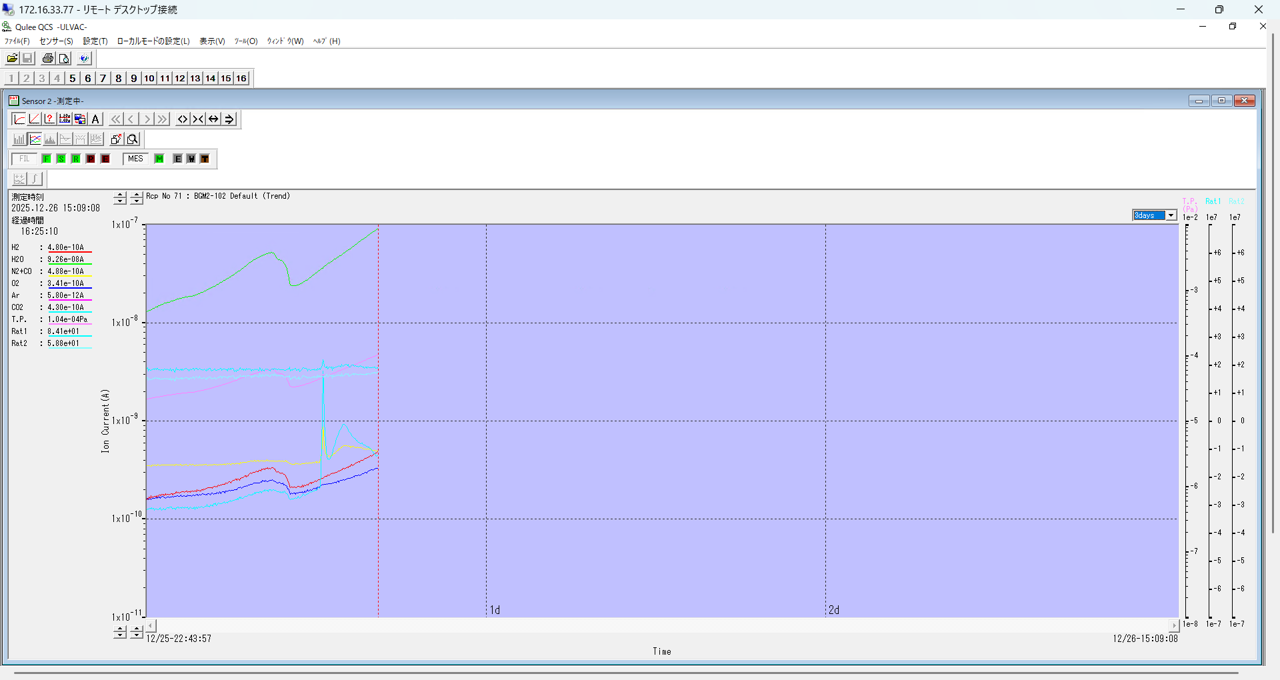Open the properties icon with red mark
1280x680 pixels.
click(117, 139)
